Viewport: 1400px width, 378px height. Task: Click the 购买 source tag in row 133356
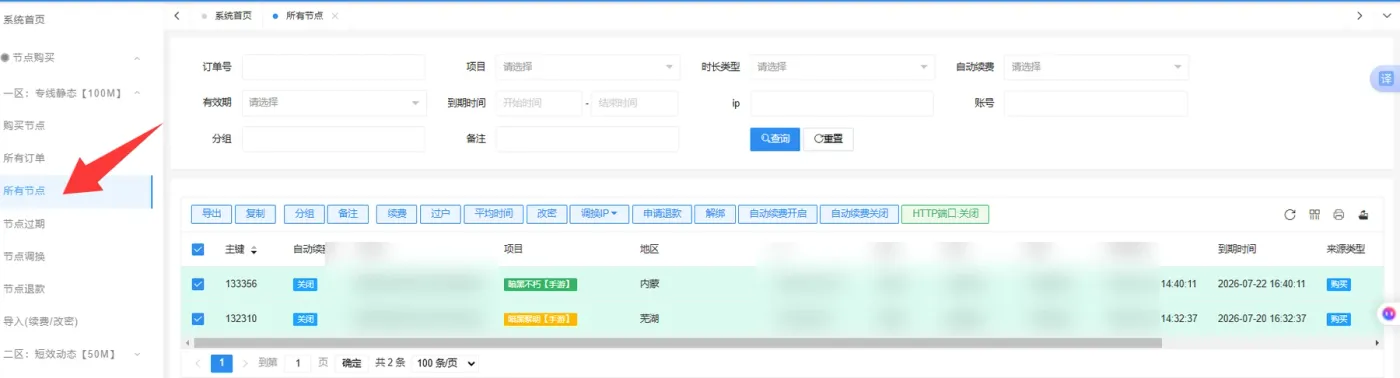pos(1338,284)
